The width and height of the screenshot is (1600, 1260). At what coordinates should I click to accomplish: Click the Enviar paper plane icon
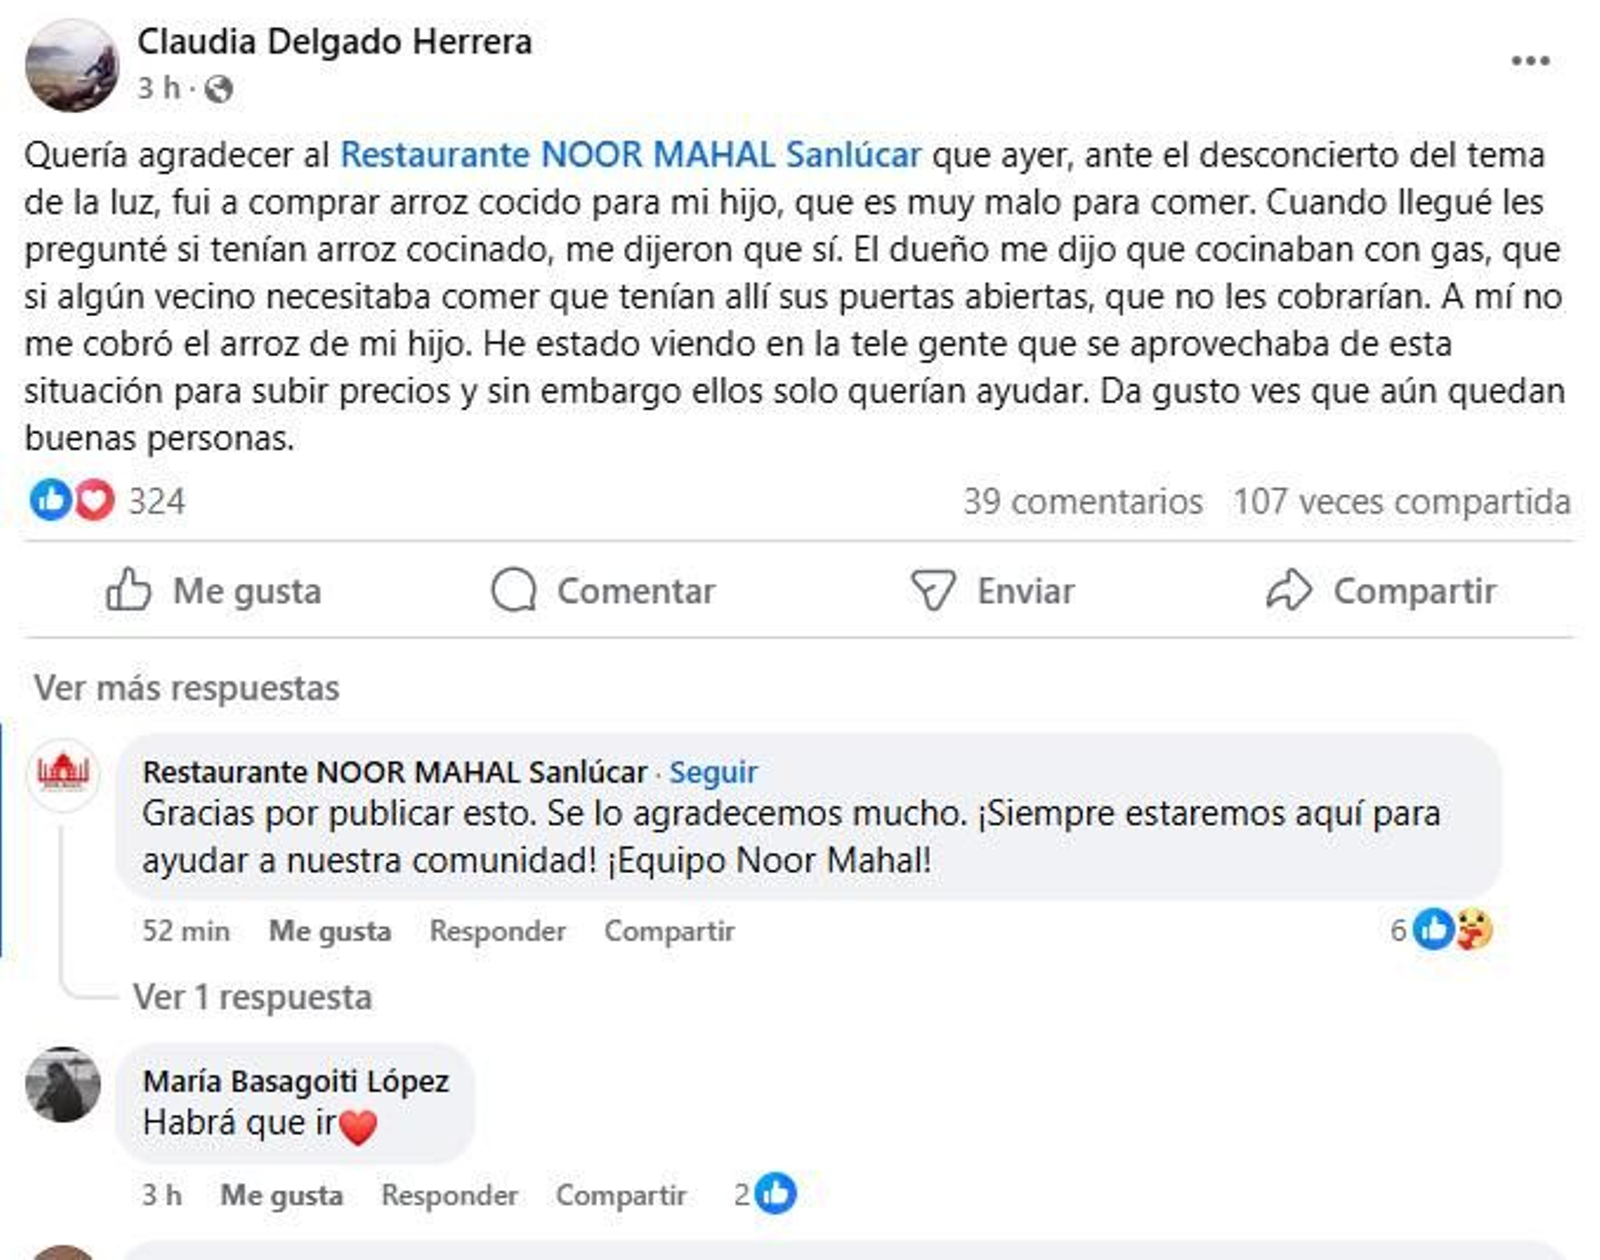tap(934, 590)
